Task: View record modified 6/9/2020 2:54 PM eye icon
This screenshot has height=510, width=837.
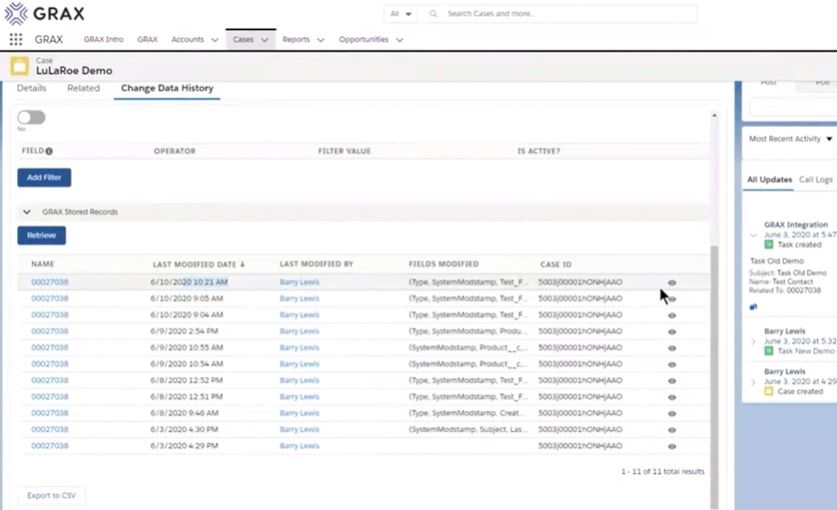Action: coord(672,332)
